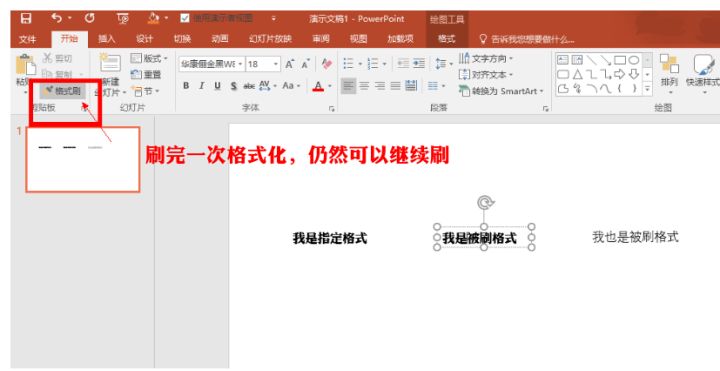Screen dimensions: 720x371
Task: Open the 文件 menu tab
Action: 28,39
